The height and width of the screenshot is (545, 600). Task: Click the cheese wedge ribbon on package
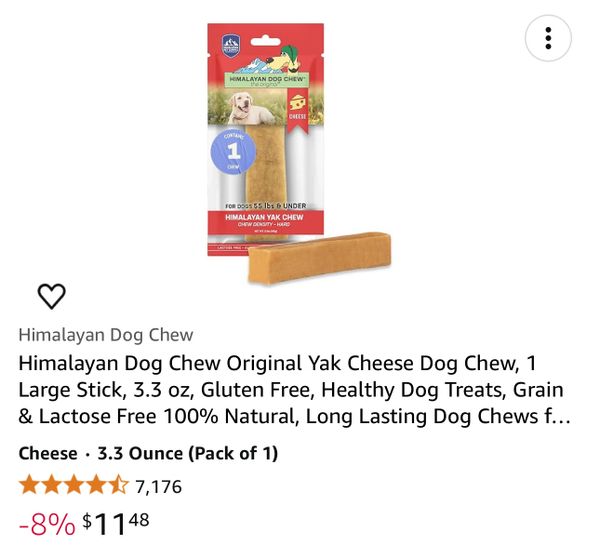click(297, 110)
